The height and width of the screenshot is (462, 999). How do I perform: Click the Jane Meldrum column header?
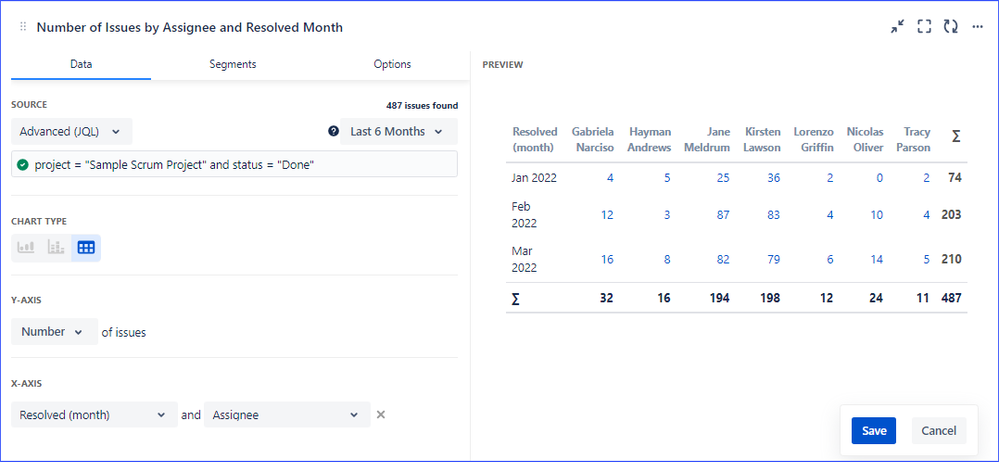708,140
